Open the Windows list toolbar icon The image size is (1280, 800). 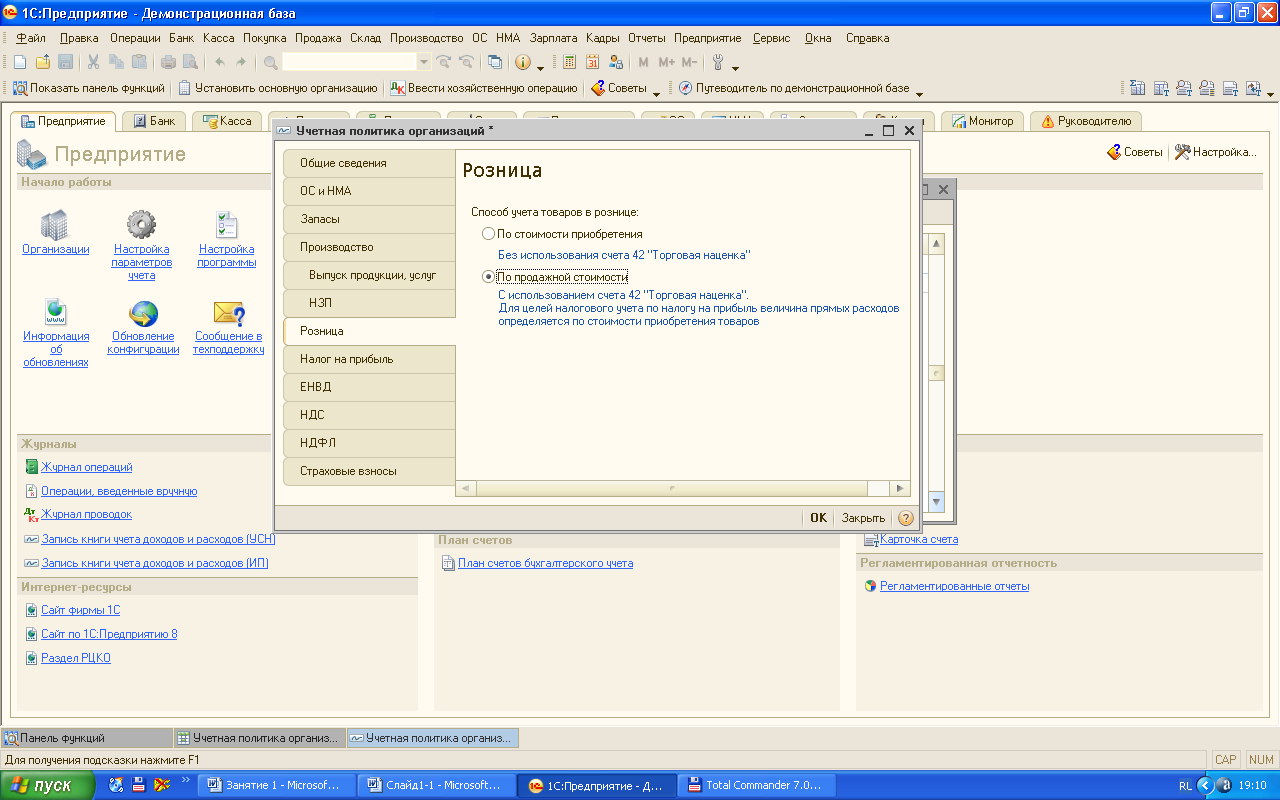pos(495,62)
